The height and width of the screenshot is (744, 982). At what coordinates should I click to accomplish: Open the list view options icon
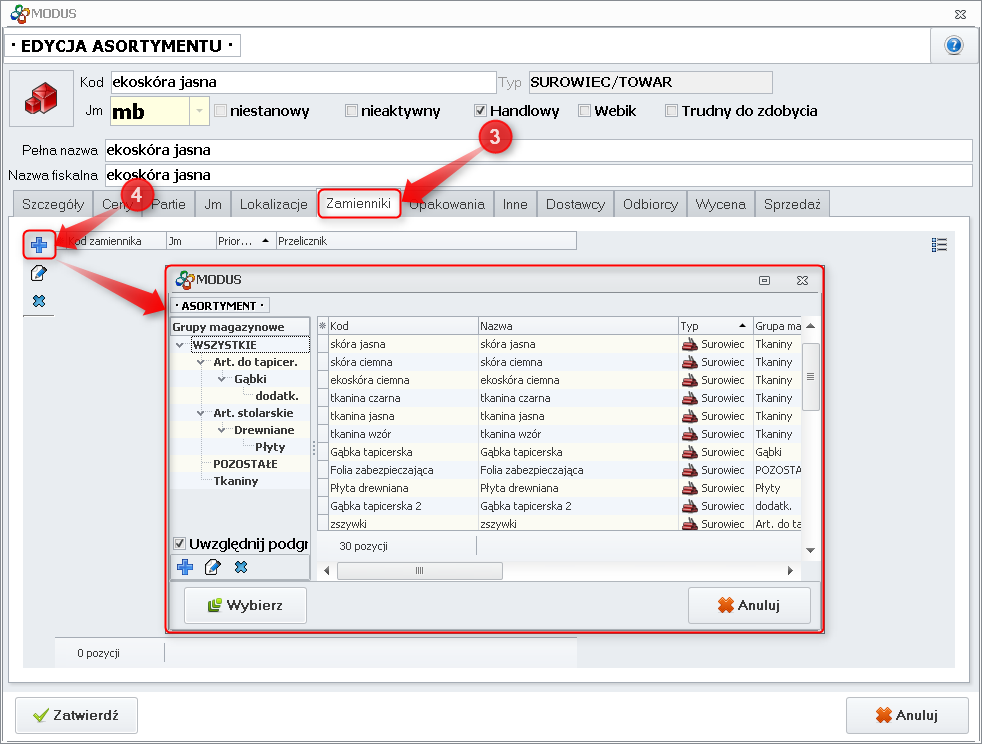[x=938, y=244]
